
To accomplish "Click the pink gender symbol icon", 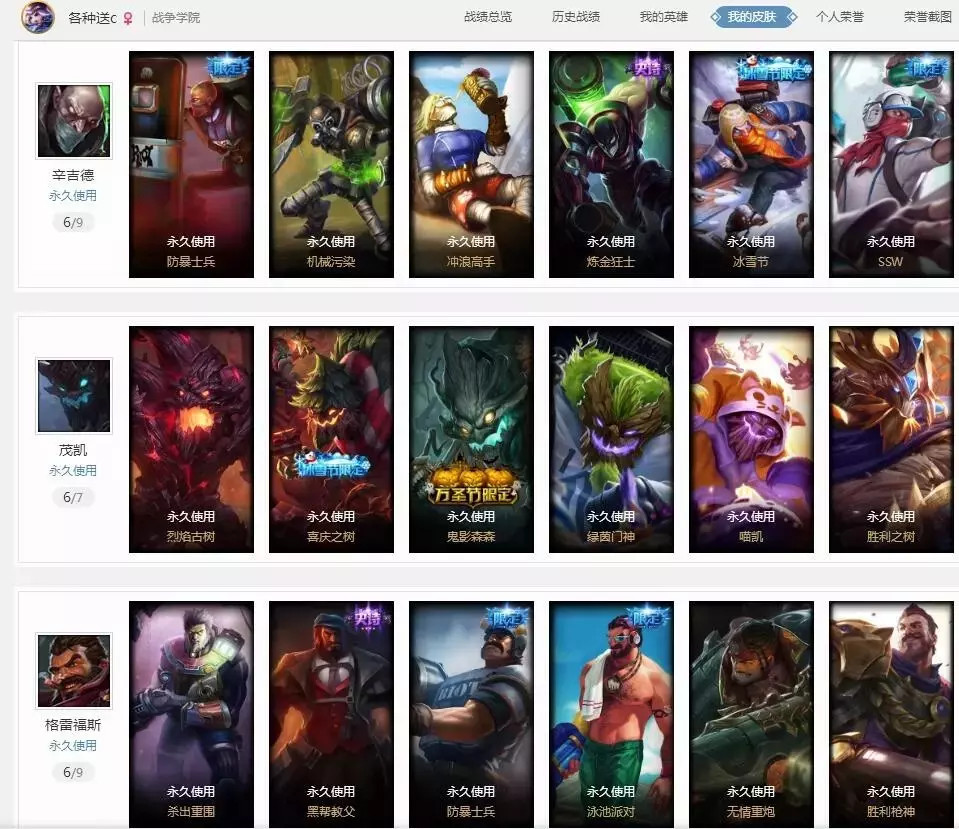I will pos(128,18).
